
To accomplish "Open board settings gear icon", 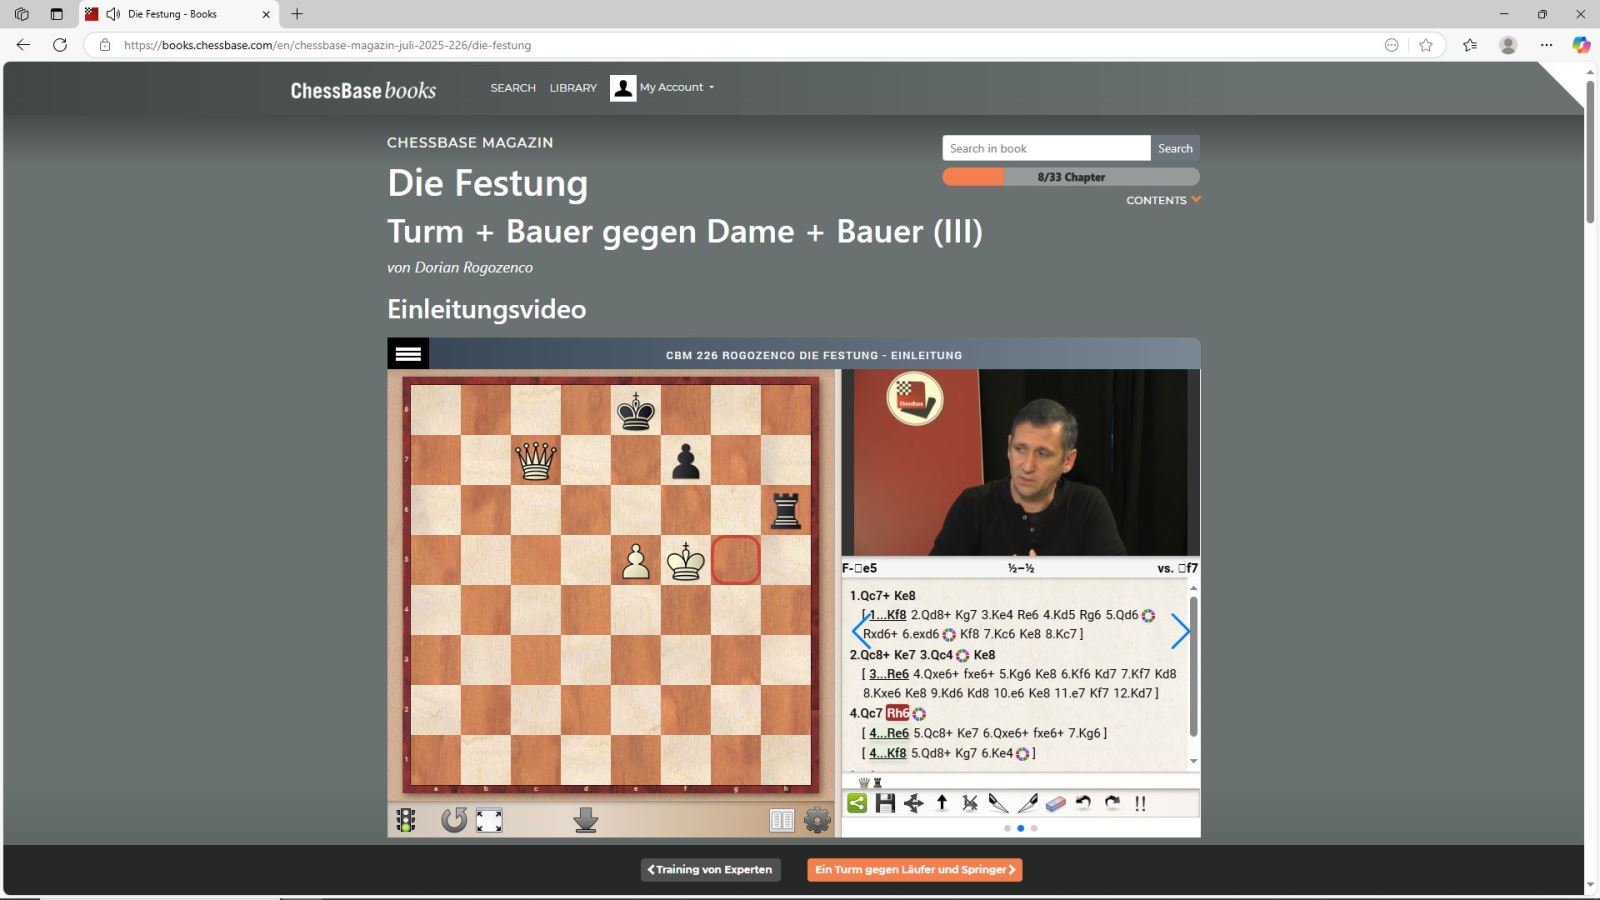I will click(x=817, y=821).
